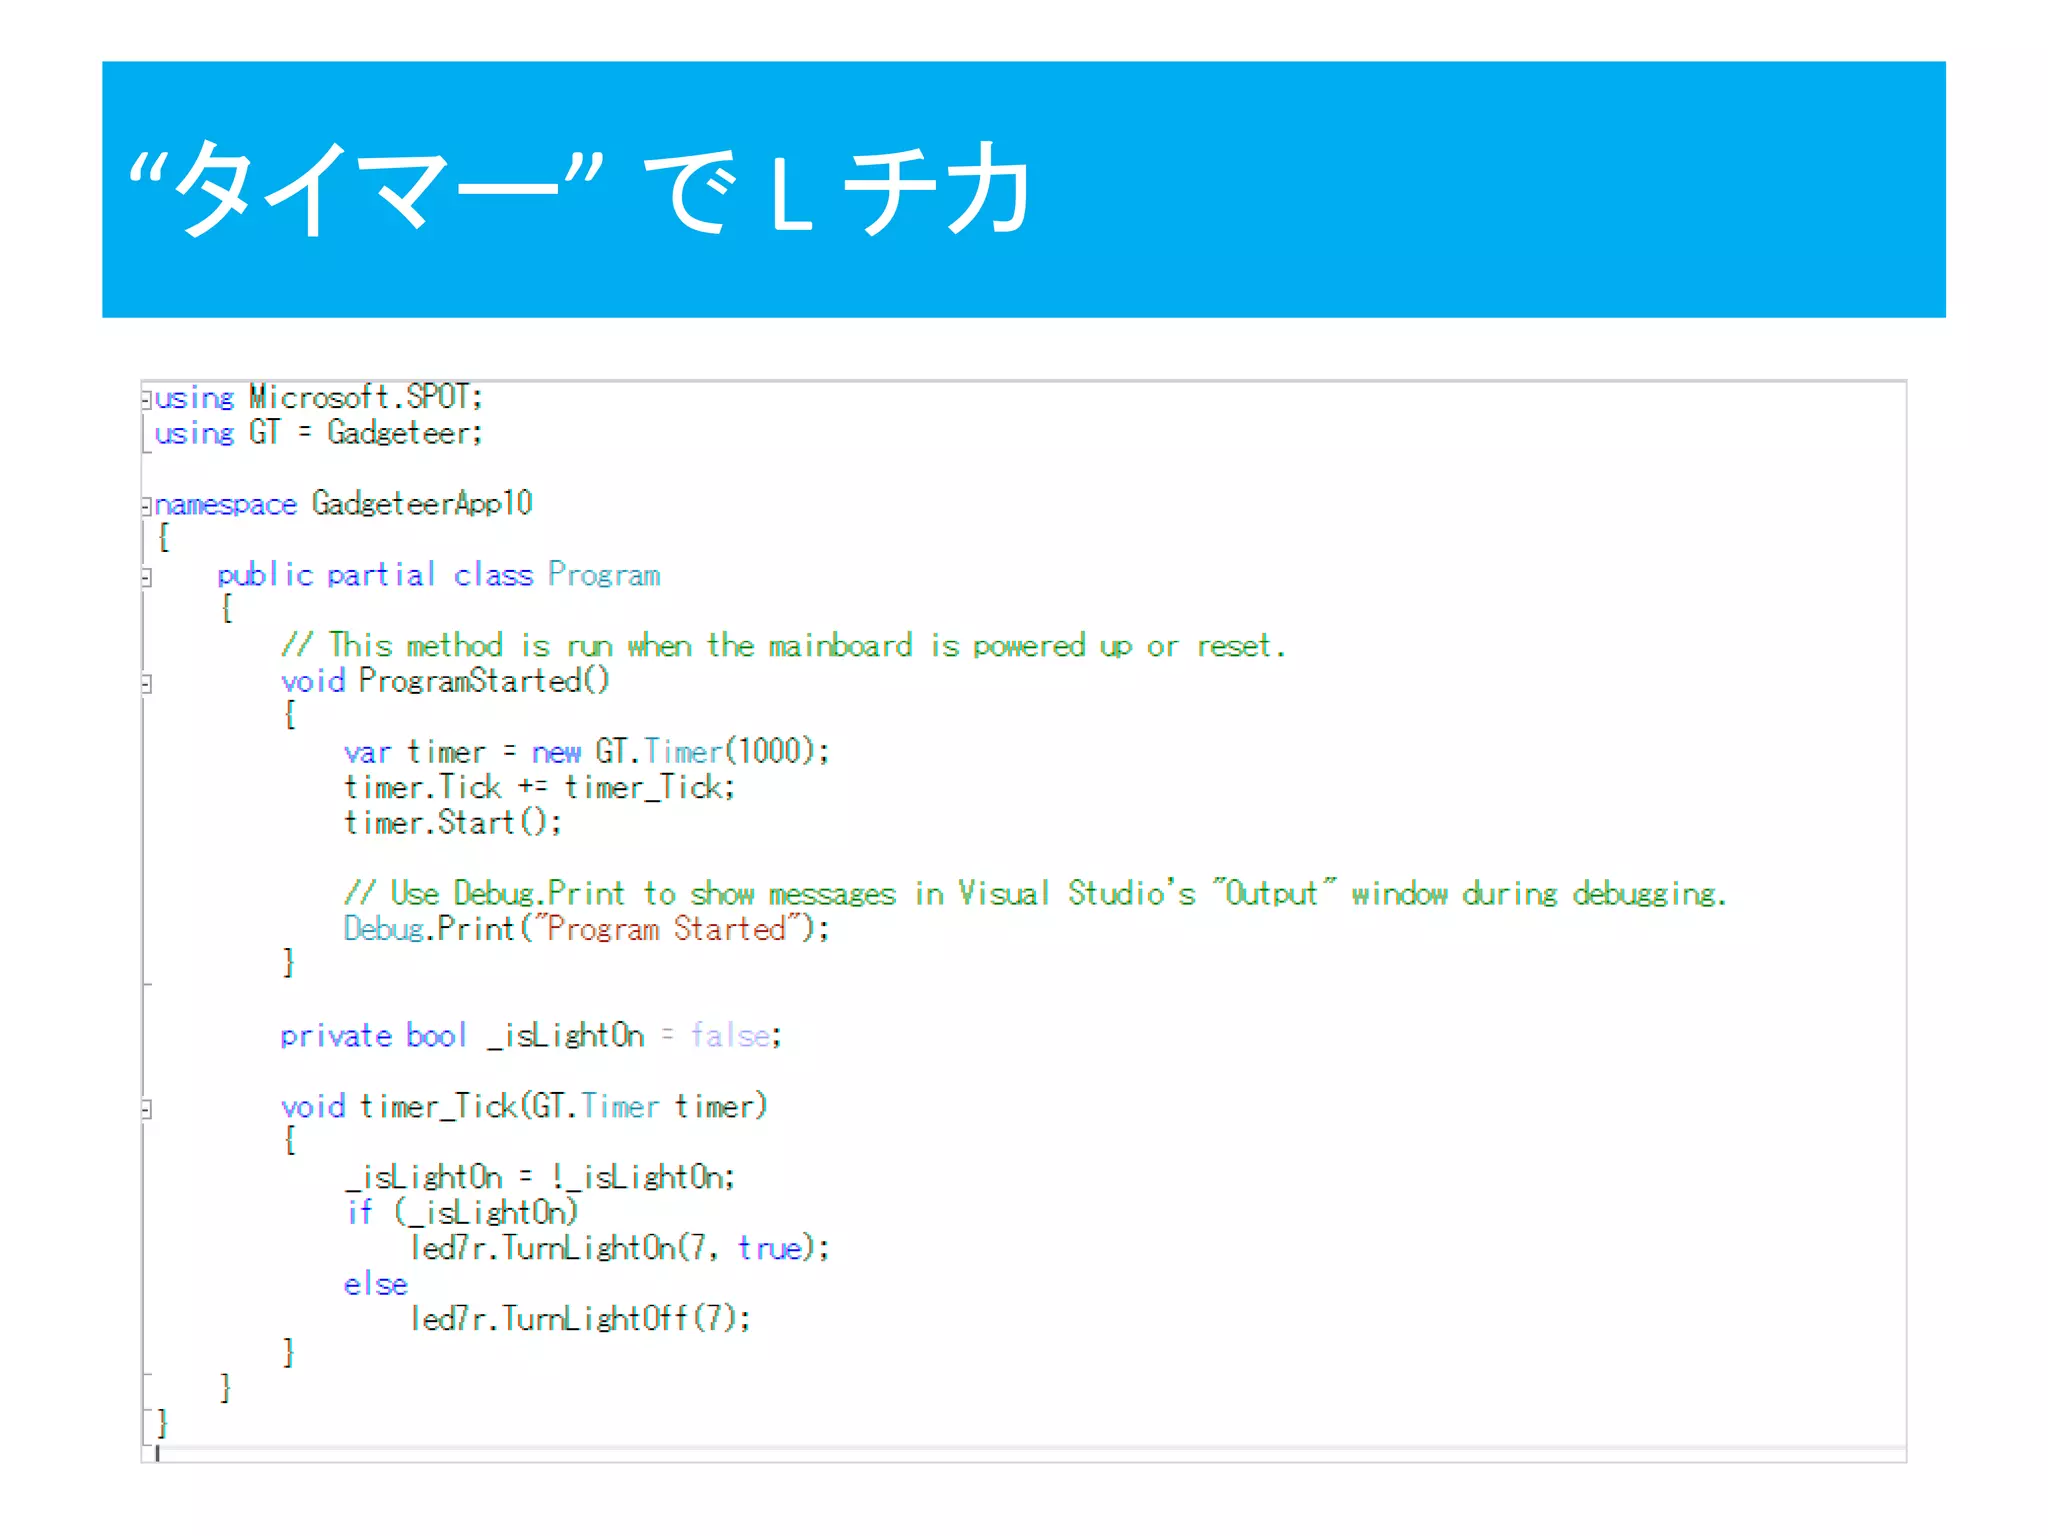The image size is (2048, 1536).
Task: Click the comment about mainboard powered up
Action: (x=783, y=646)
